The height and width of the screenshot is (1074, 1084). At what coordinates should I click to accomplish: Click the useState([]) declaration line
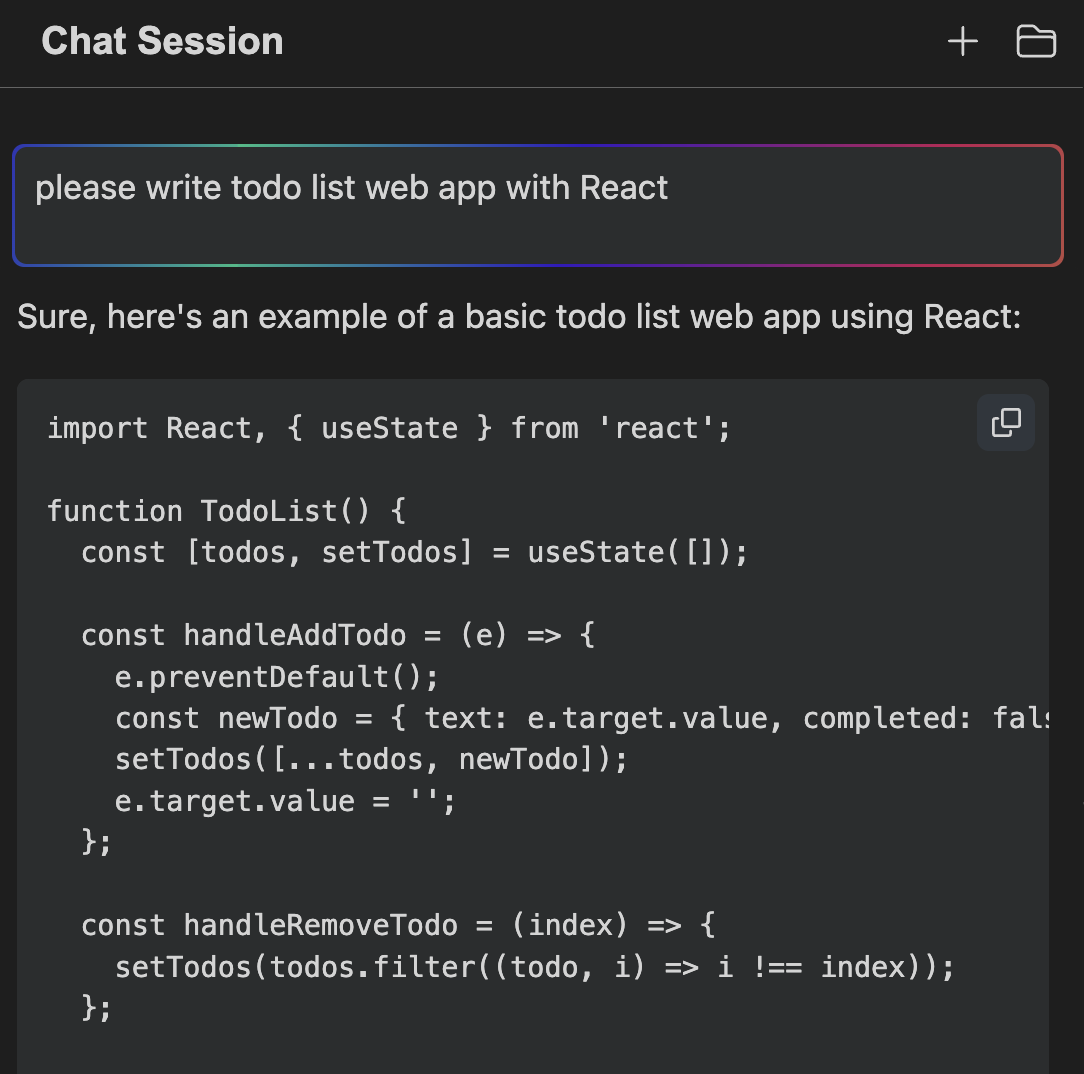tap(414, 552)
